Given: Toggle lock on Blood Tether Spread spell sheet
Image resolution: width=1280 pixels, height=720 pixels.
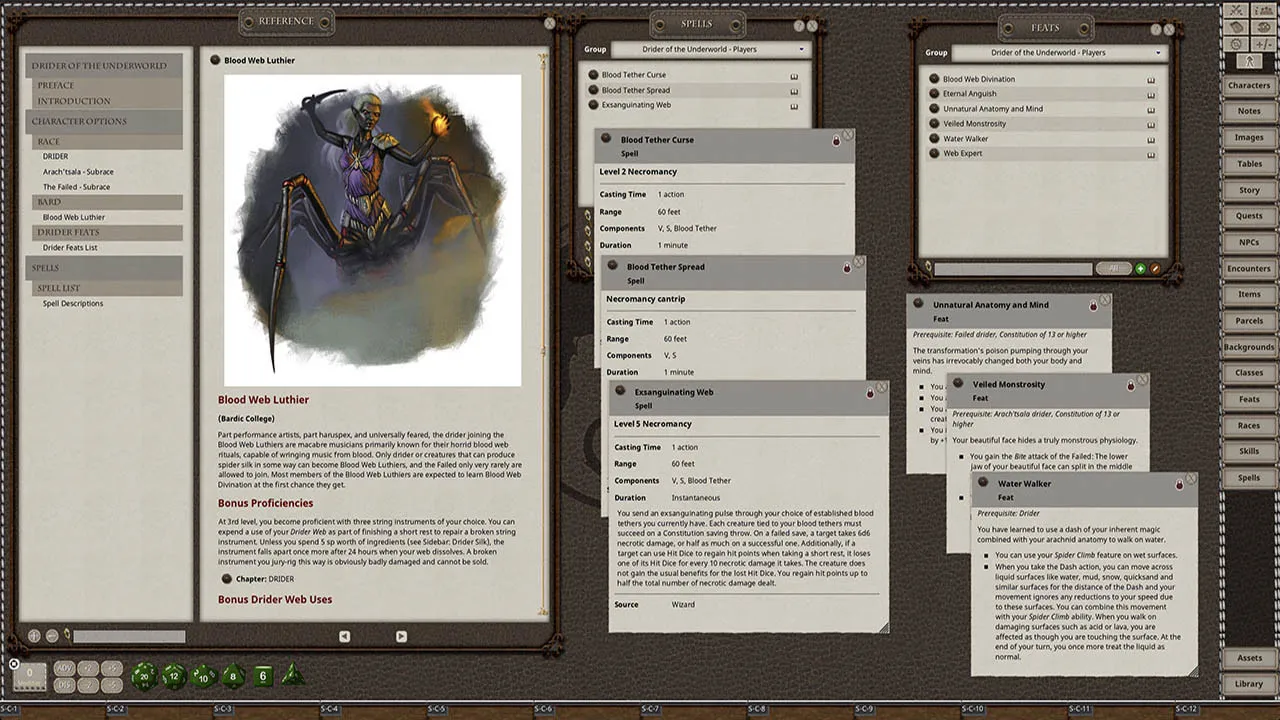Looking at the screenshot, I should pyautogui.click(x=847, y=268).
